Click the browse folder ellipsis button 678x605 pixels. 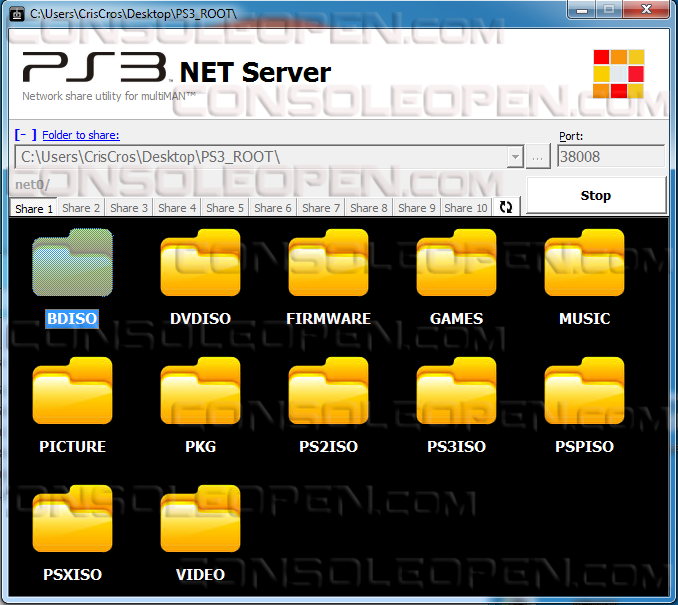pyautogui.click(x=537, y=157)
